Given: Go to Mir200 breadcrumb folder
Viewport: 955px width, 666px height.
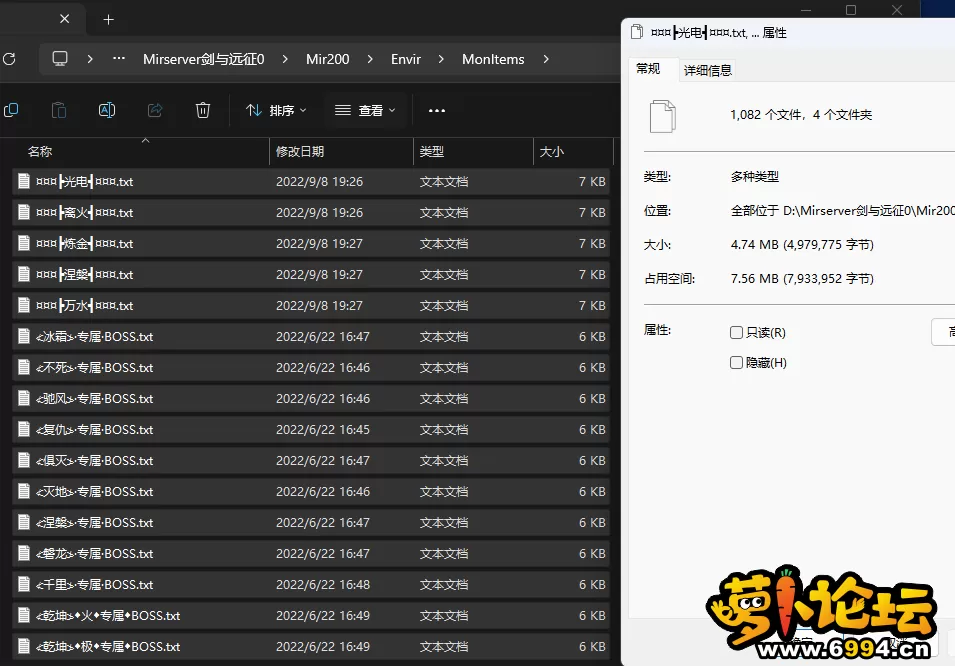Looking at the screenshot, I should (328, 59).
